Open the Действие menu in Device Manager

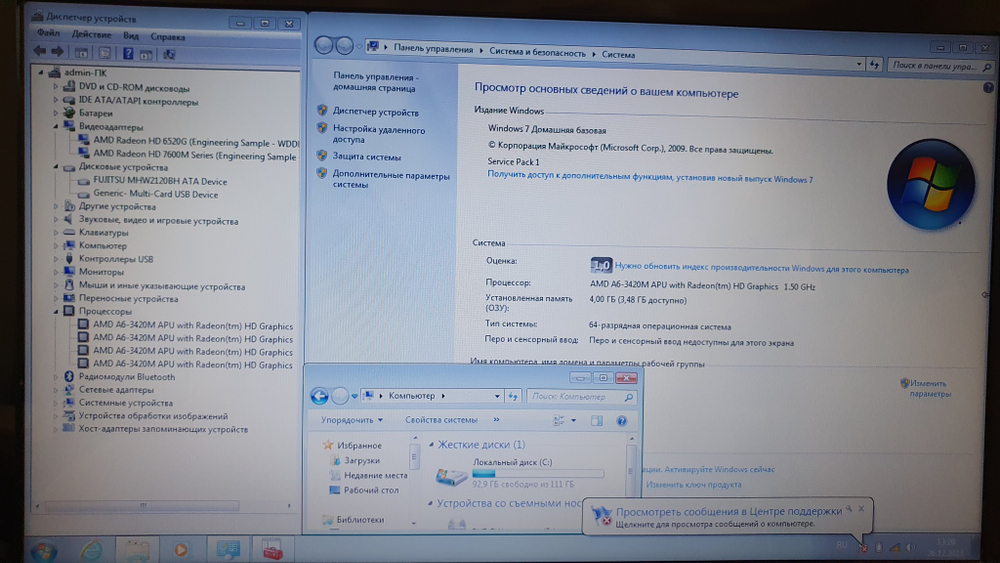[x=91, y=34]
